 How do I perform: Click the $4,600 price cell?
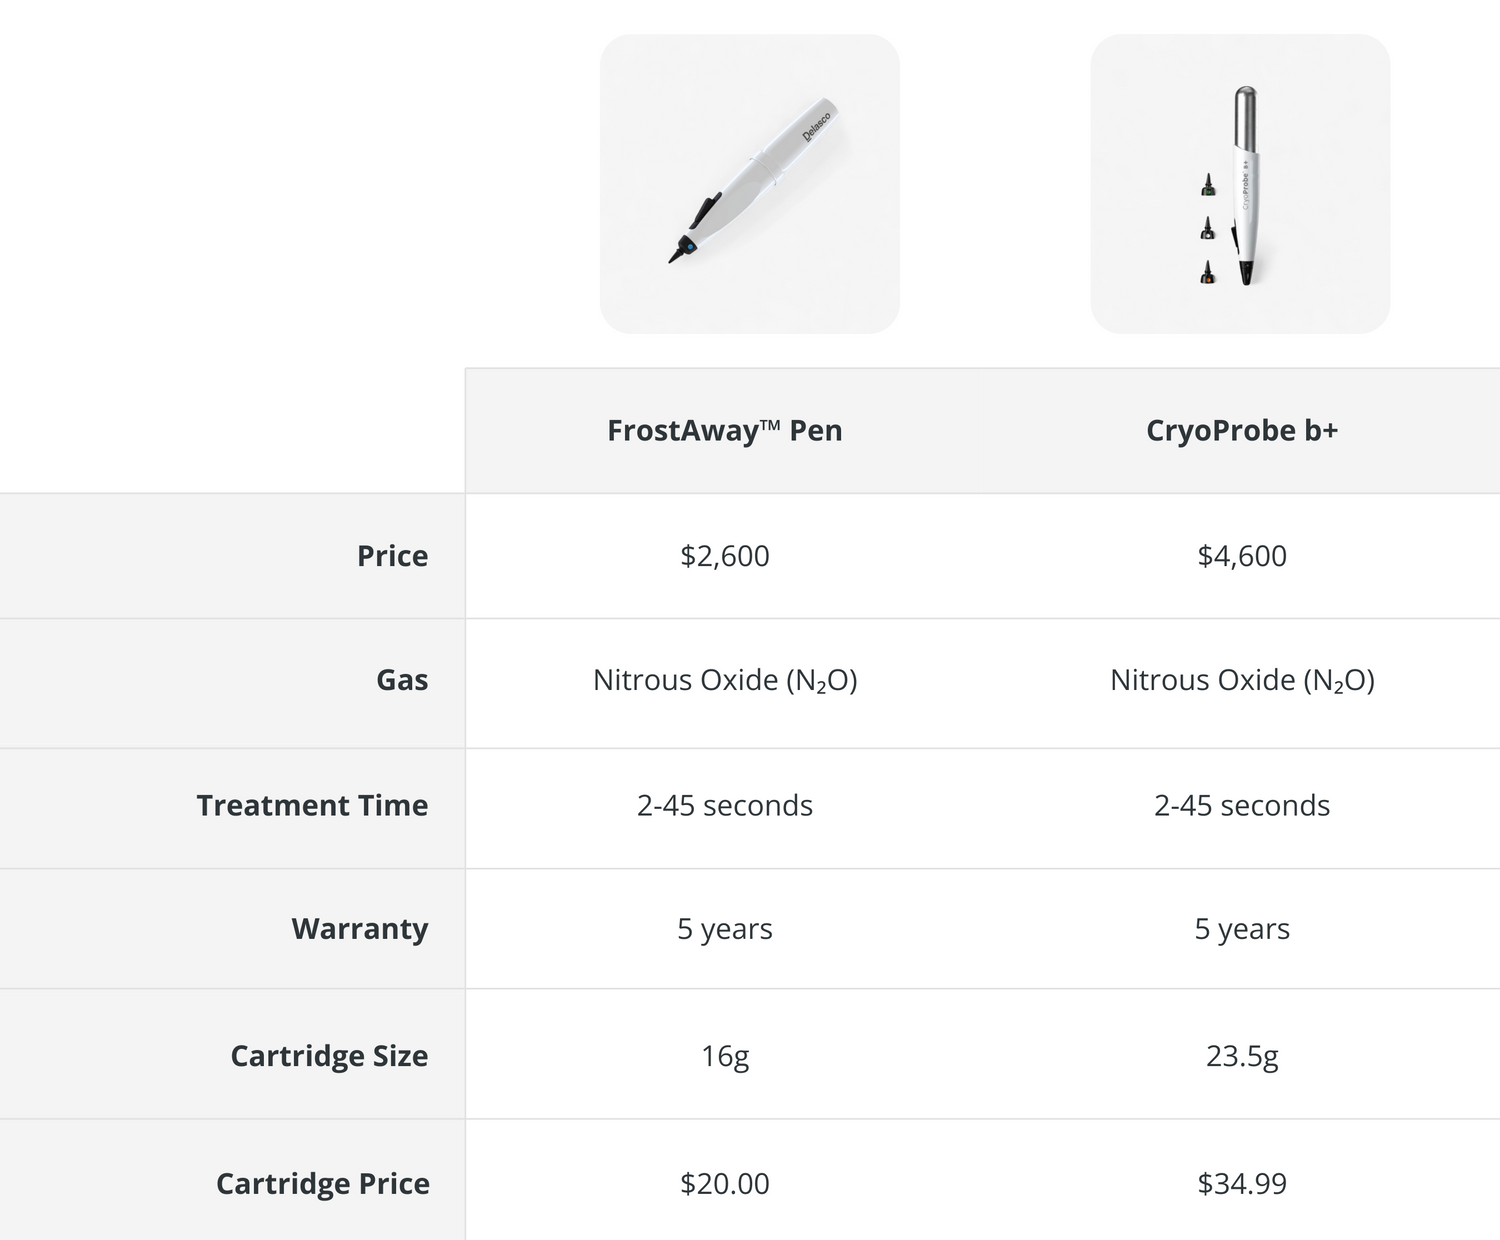coord(1242,556)
